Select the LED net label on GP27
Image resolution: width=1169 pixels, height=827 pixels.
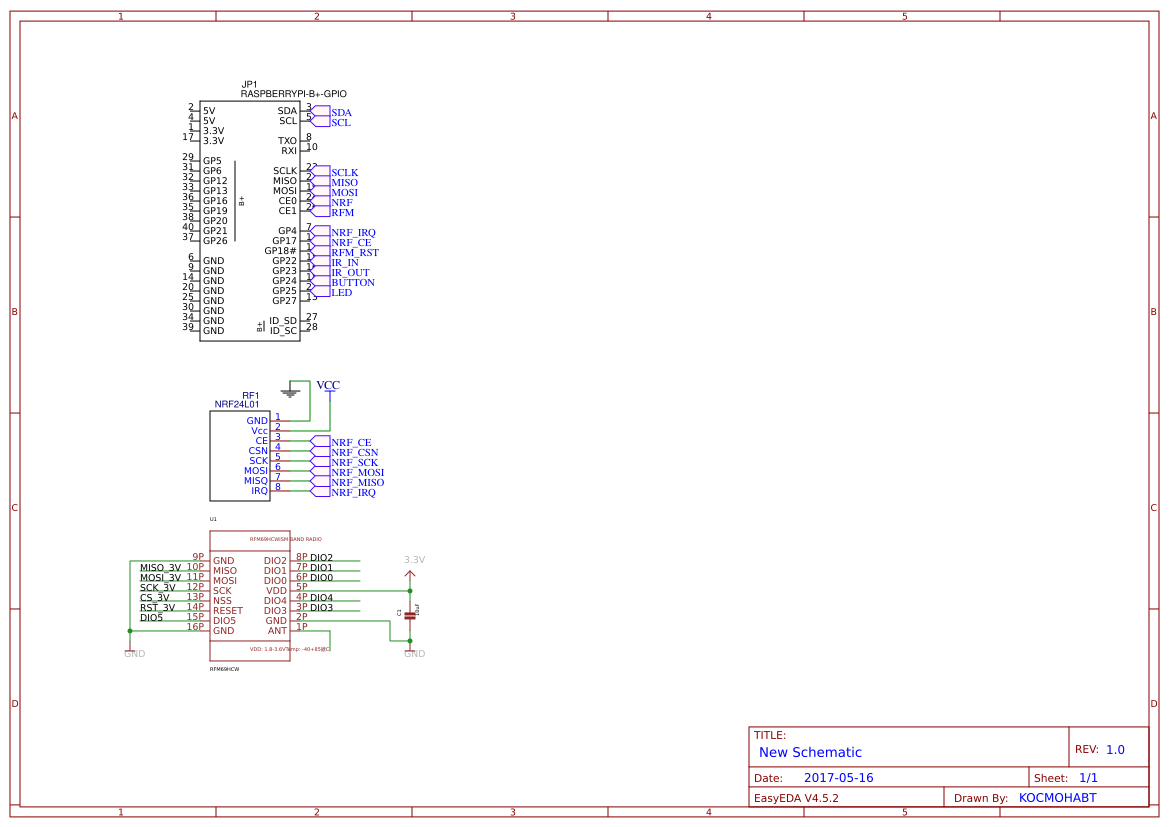[344, 292]
